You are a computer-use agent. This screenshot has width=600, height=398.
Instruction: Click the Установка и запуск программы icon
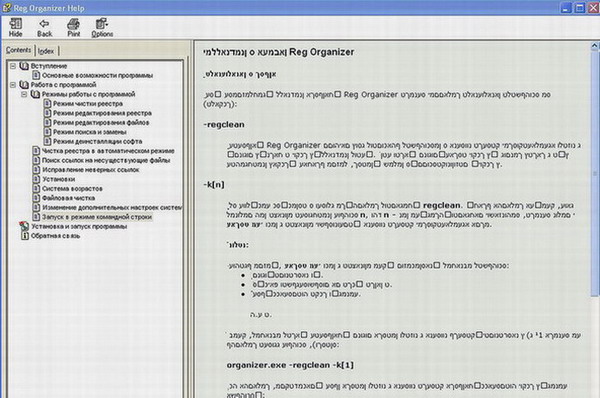24,226
